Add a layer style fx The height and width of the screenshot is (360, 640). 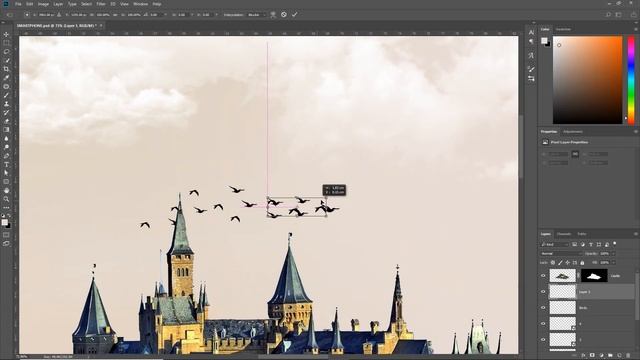point(583,356)
